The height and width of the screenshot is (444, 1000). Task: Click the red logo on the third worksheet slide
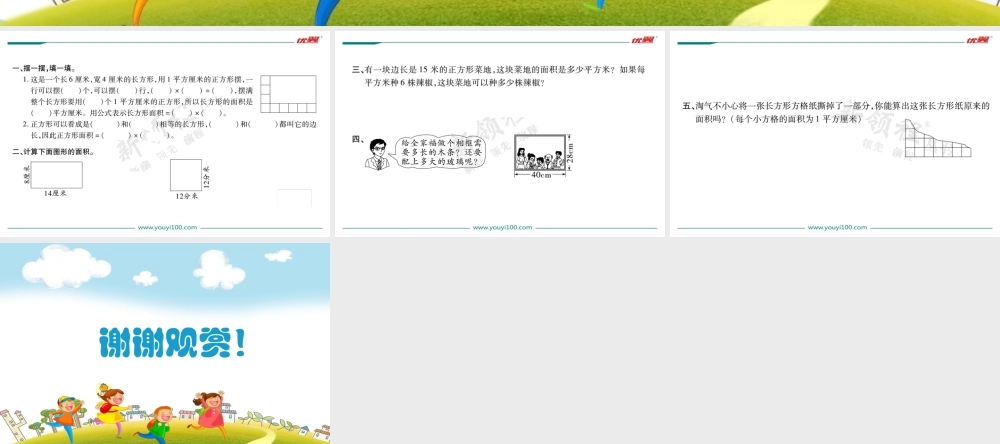[976, 40]
